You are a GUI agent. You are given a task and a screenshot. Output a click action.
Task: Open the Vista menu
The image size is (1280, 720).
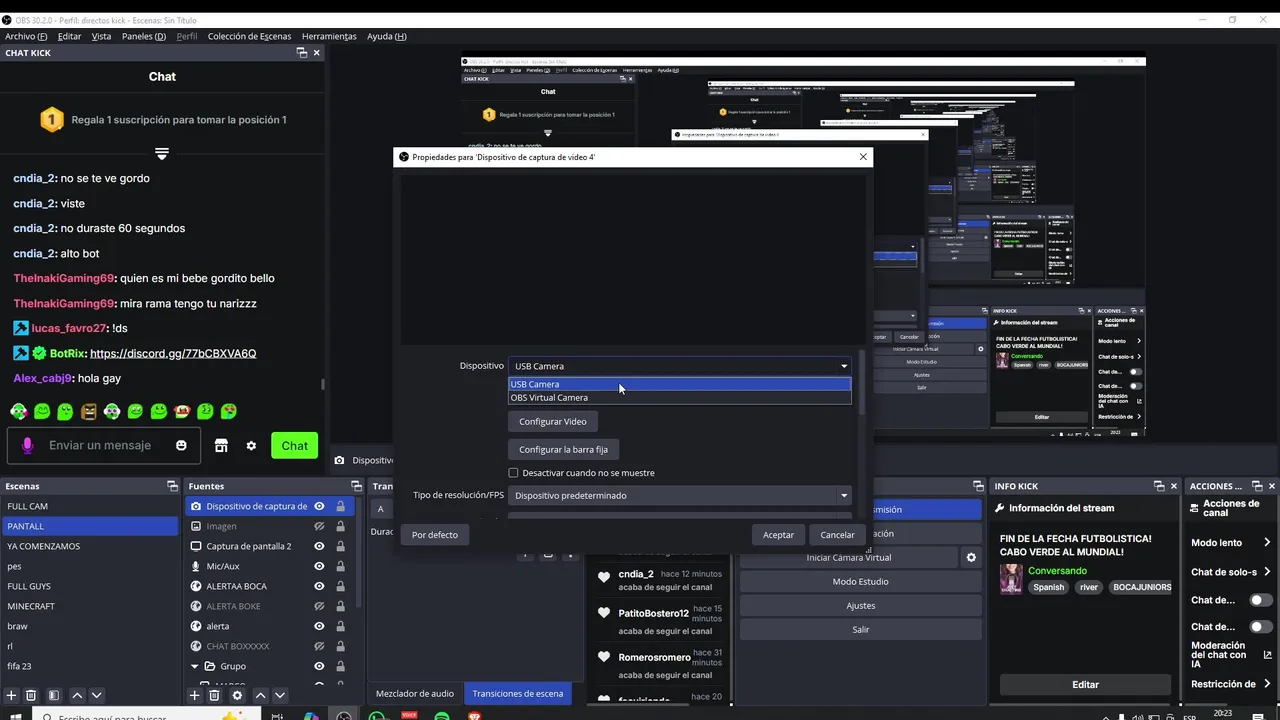point(101,36)
